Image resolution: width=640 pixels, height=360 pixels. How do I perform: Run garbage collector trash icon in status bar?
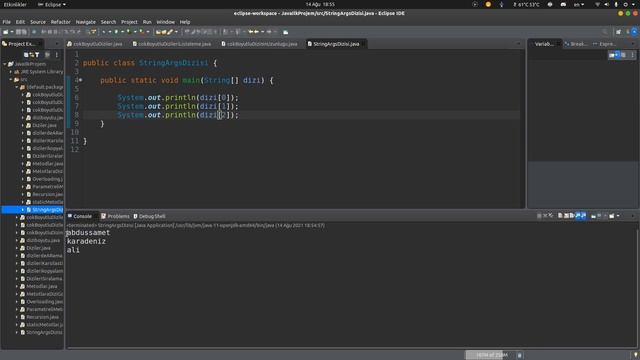click(520, 355)
